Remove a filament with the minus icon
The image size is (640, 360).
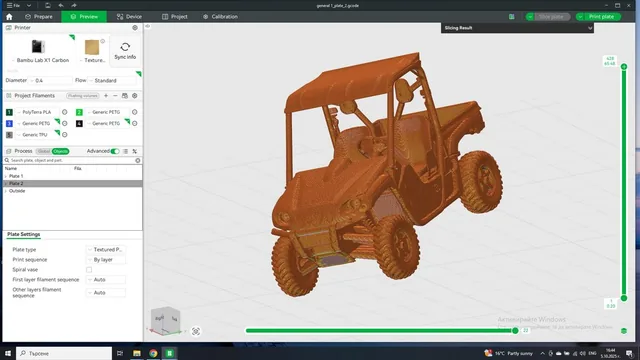tap(115, 96)
